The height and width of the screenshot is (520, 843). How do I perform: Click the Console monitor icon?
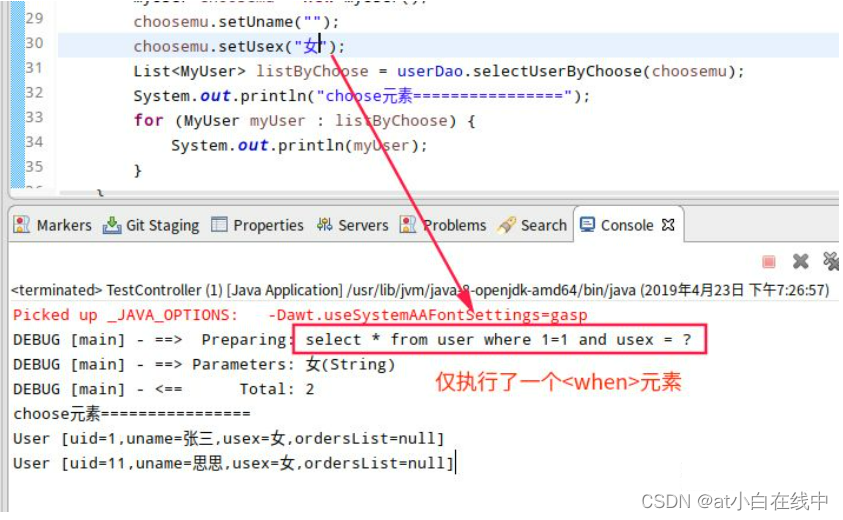click(x=588, y=224)
